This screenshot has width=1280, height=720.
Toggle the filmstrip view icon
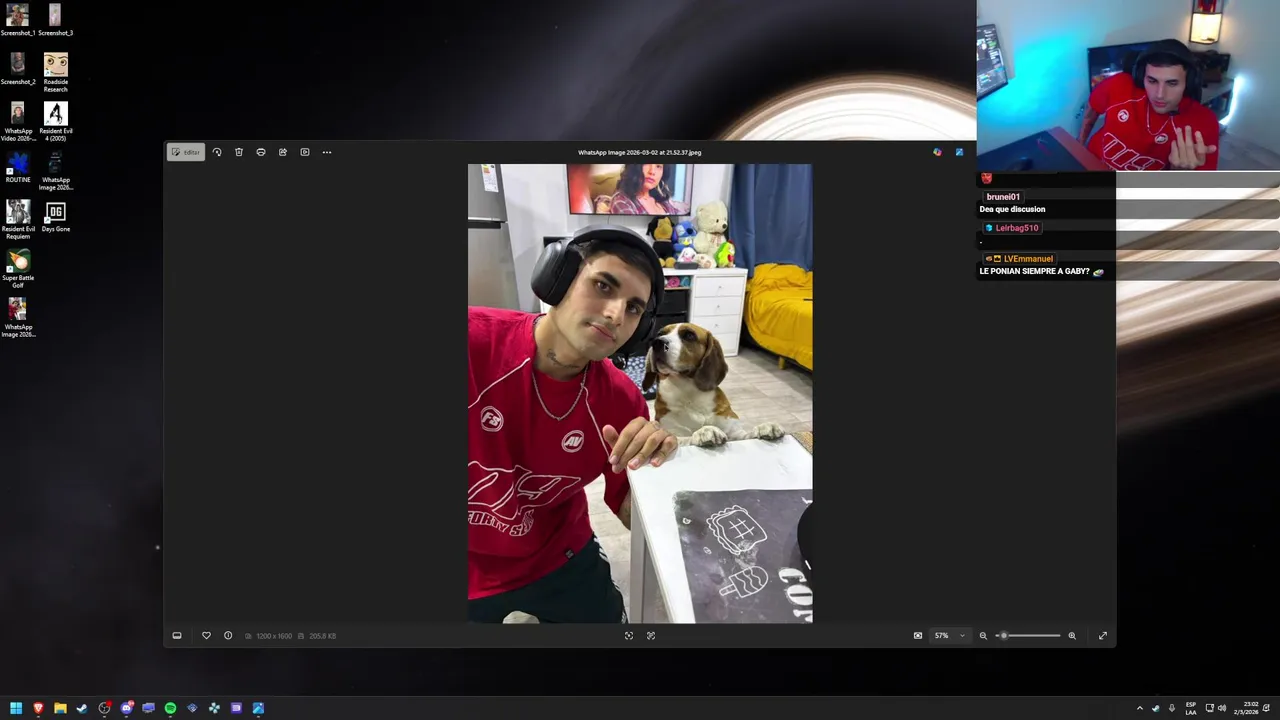point(177,636)
